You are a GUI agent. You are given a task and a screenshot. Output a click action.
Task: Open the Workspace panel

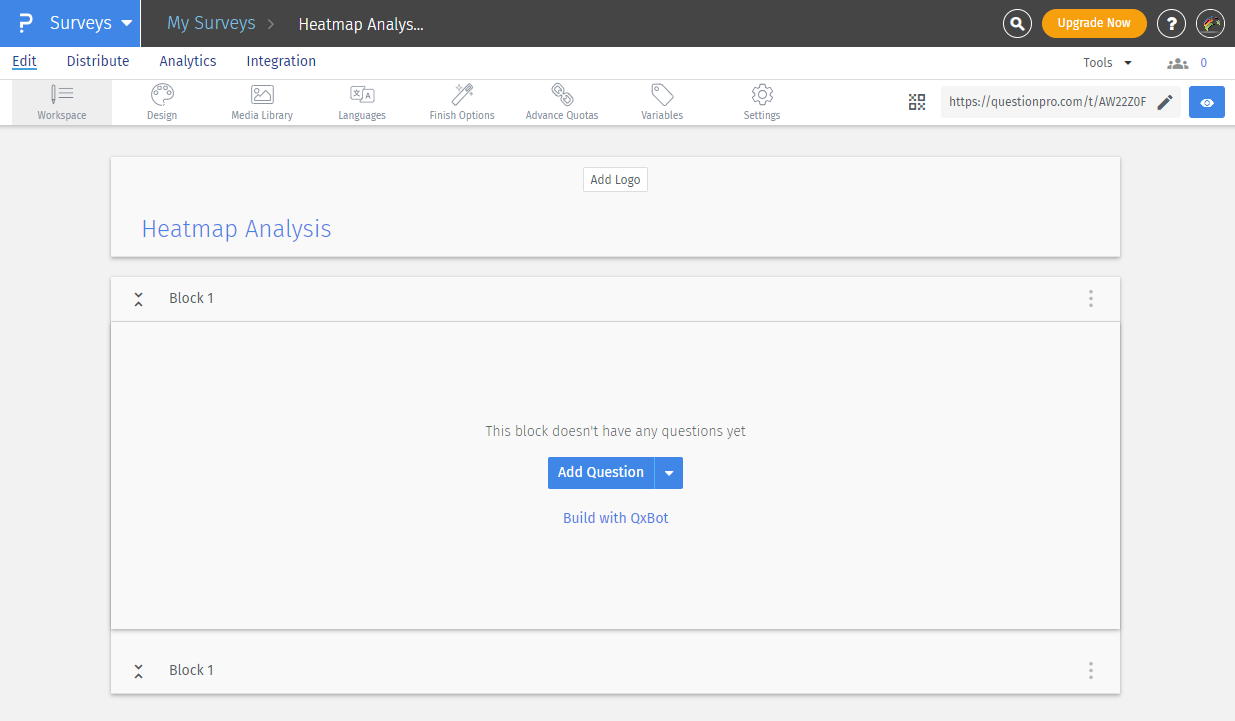[61, 100]
